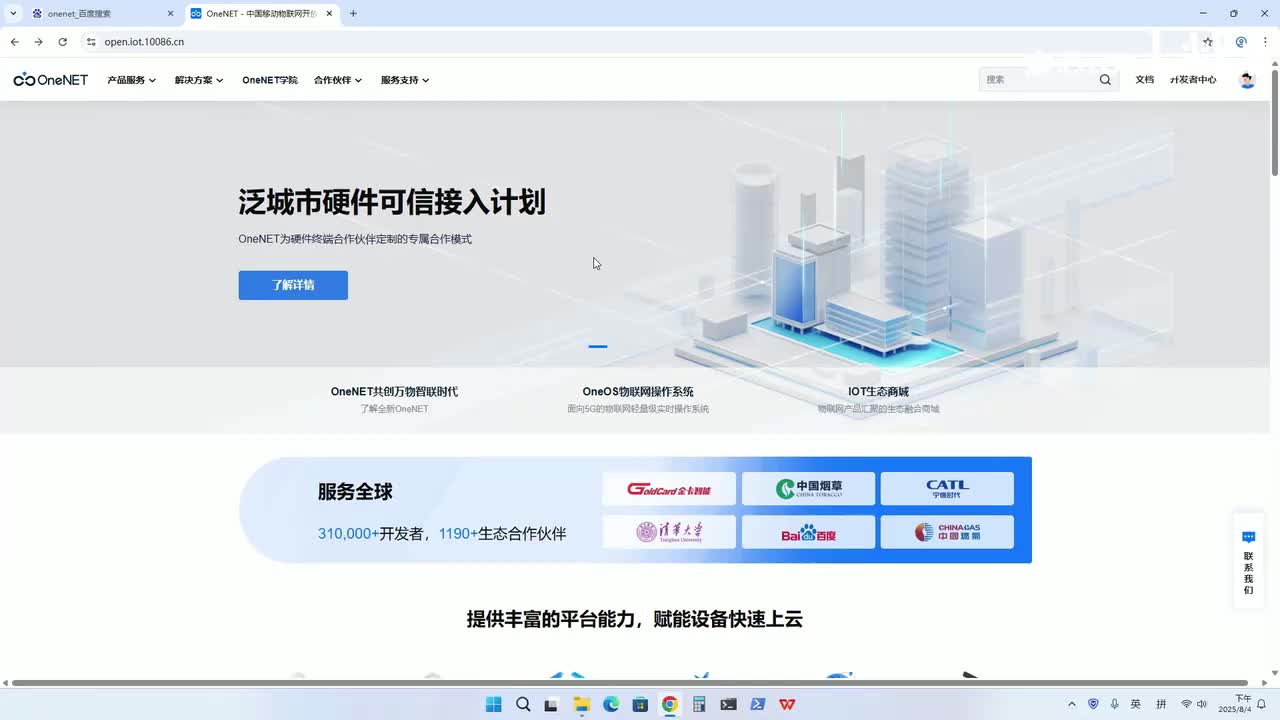
Task: Click Chrome icon in taskbar
Action: [x=670, y=704]
